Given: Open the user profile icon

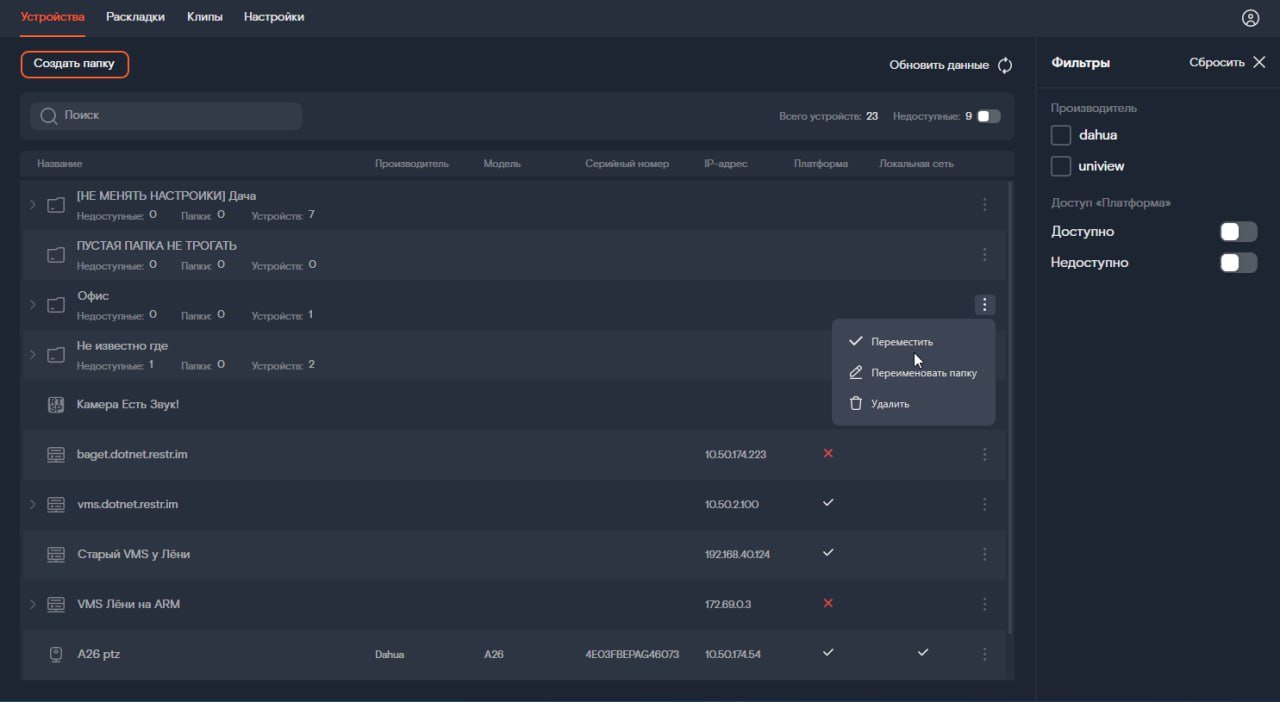Looking at the screenshot, I should [x=1250, y=18].
